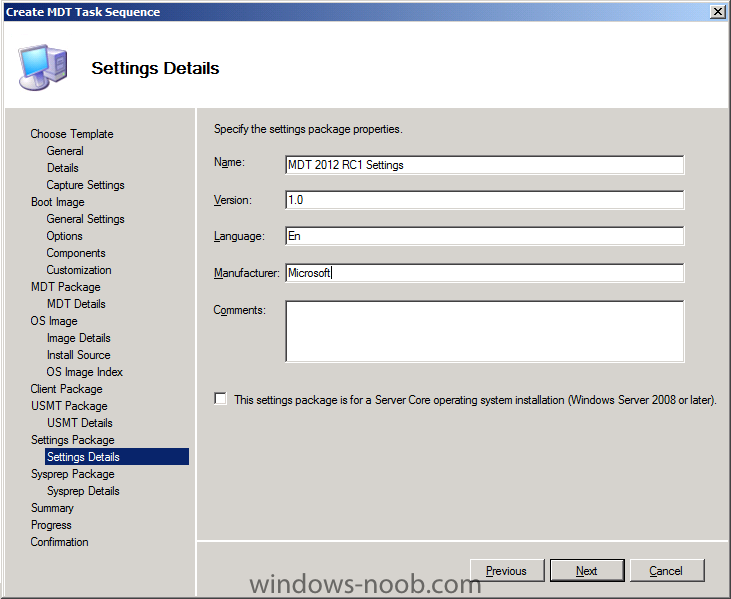This screenshot has height=599, width=731.
Task: Click the 'Create MDT Task Sequence' title text
Action: (83, 12)
